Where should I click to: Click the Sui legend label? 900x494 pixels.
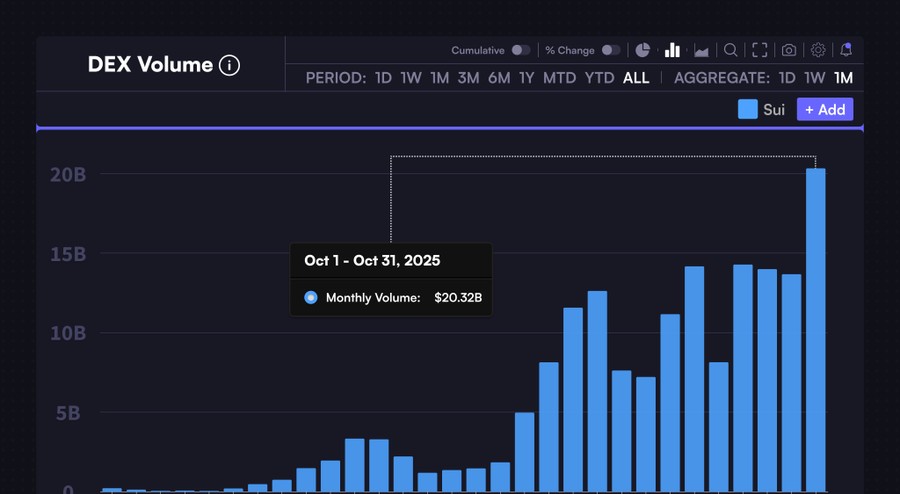click(x=774, y=110)
